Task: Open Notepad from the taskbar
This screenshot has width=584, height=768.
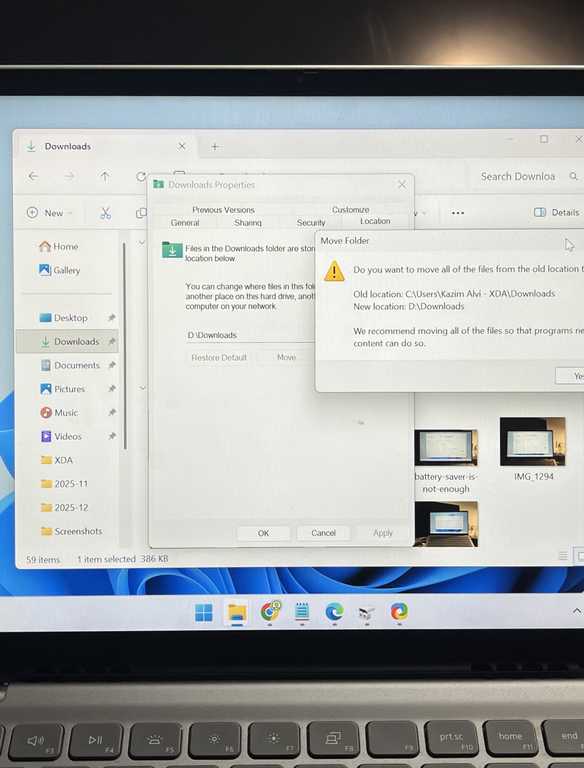Action: click(x=302, y=612)
